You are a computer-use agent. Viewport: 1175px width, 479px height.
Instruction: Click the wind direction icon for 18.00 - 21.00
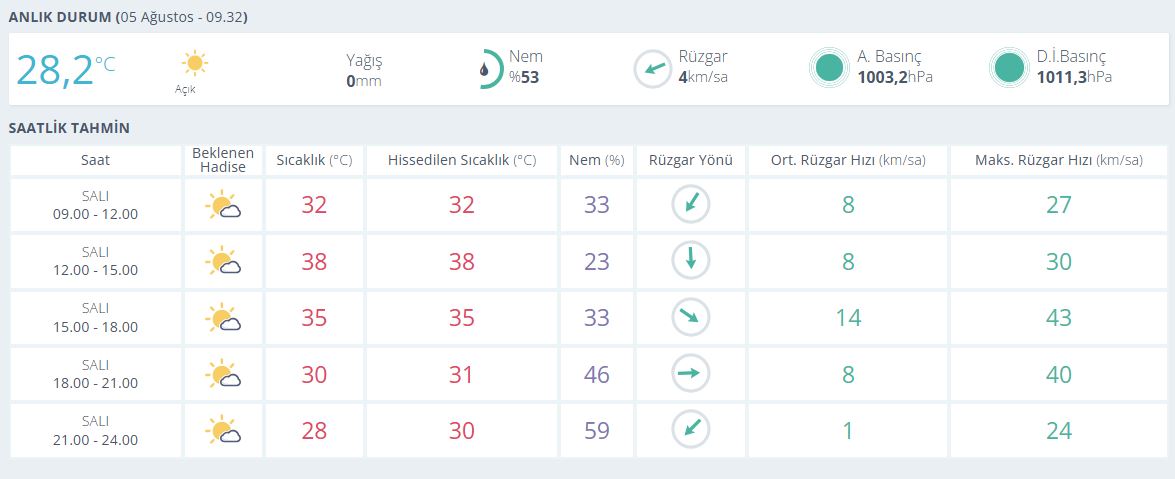690,373
